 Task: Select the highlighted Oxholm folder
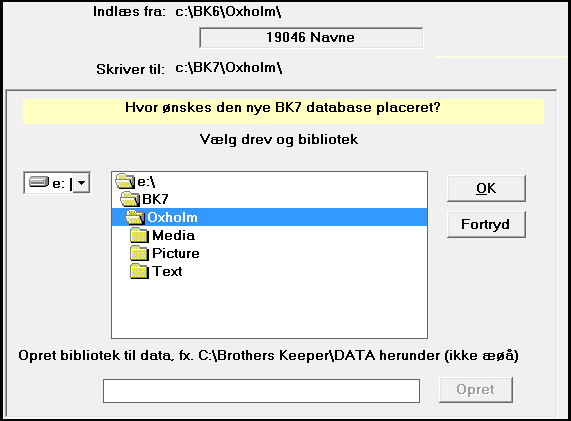pyautogui.click(x=269, y=217)
